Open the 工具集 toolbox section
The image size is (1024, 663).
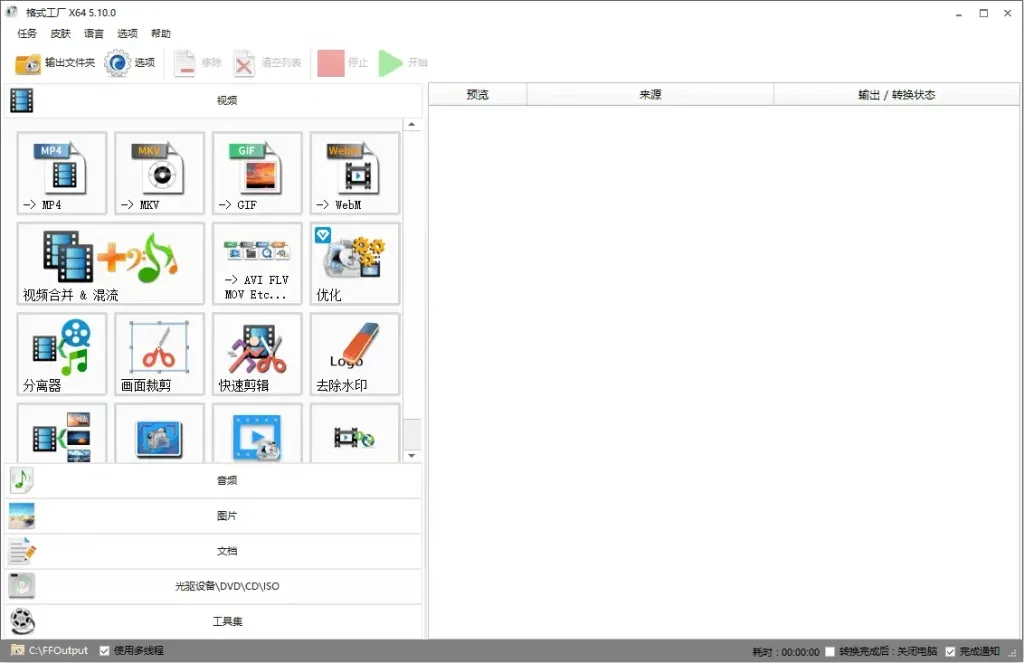(x=225, y=621)
